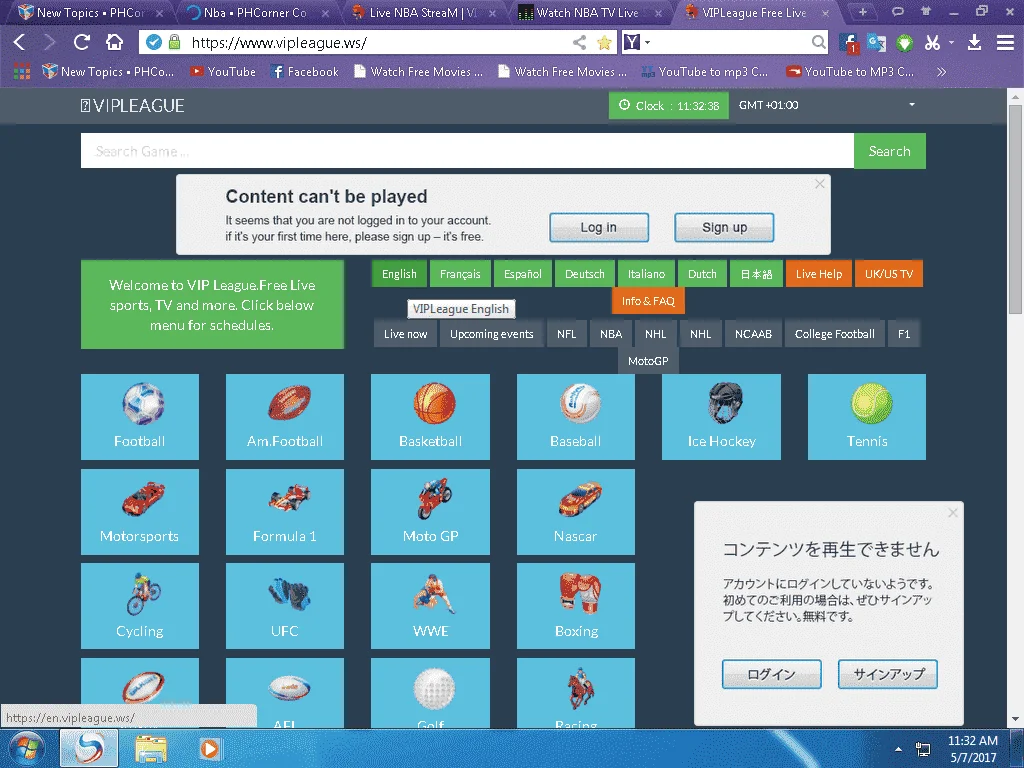The height and width of the screenshot is (768, 1024).
Task: Click the search magnifier in search box
Action: point(818,43)
